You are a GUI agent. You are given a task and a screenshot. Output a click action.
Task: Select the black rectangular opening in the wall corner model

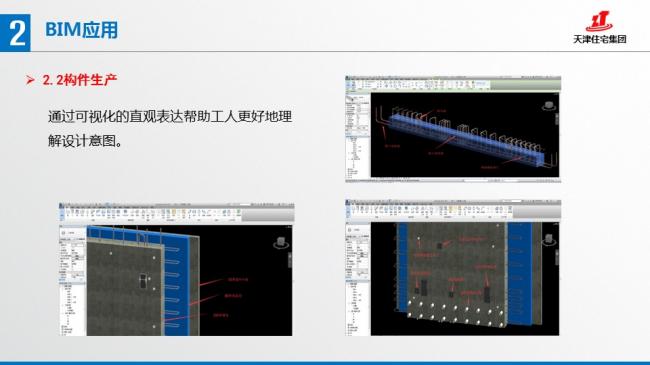tap(143, 281)
